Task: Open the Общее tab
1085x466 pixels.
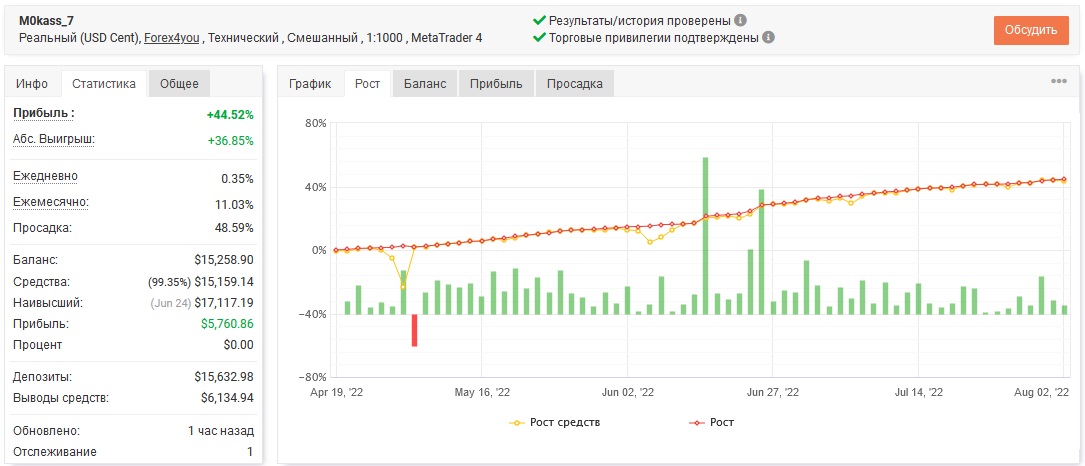Action: (179, 84)
